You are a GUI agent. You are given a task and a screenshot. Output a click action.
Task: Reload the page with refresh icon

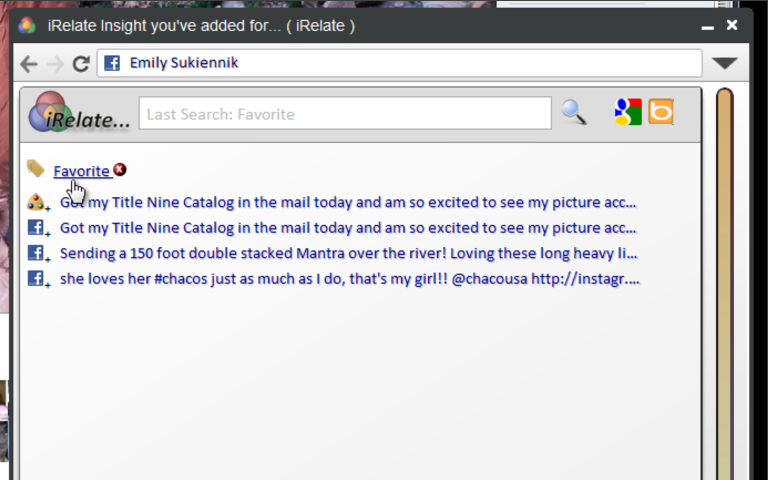81,64
